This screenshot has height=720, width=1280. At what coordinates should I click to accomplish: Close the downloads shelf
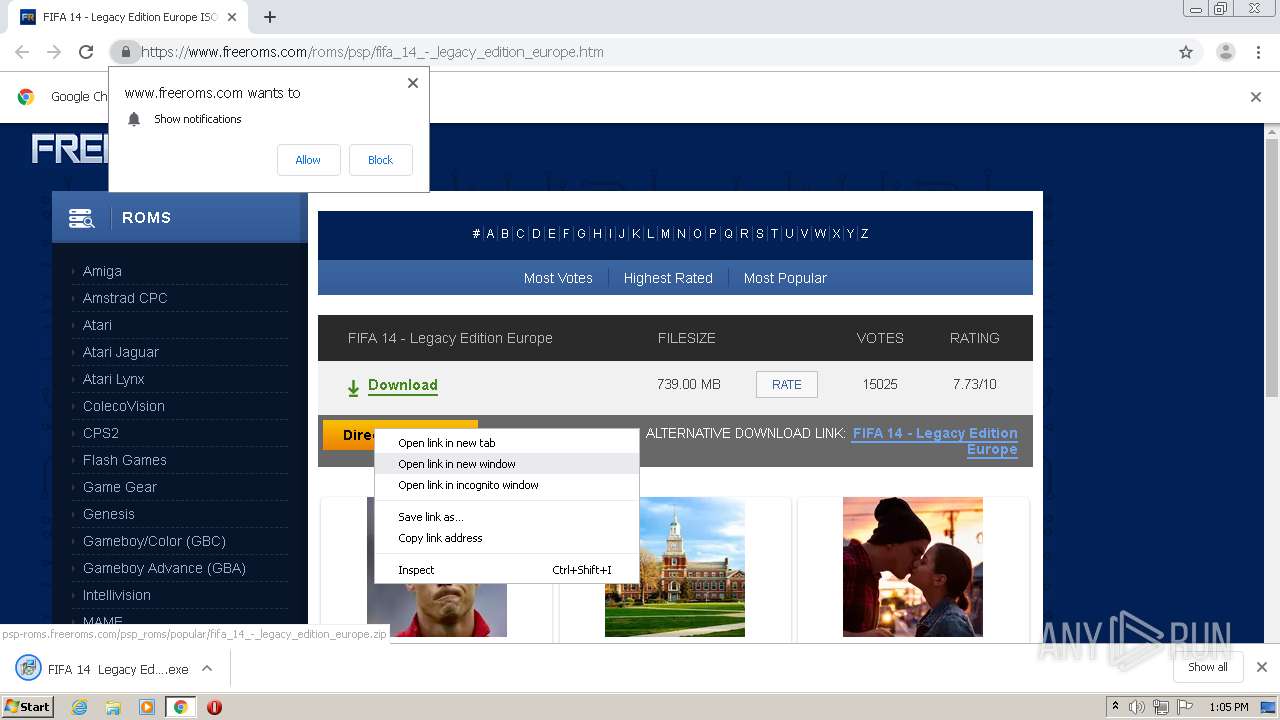pos(1262,667)
